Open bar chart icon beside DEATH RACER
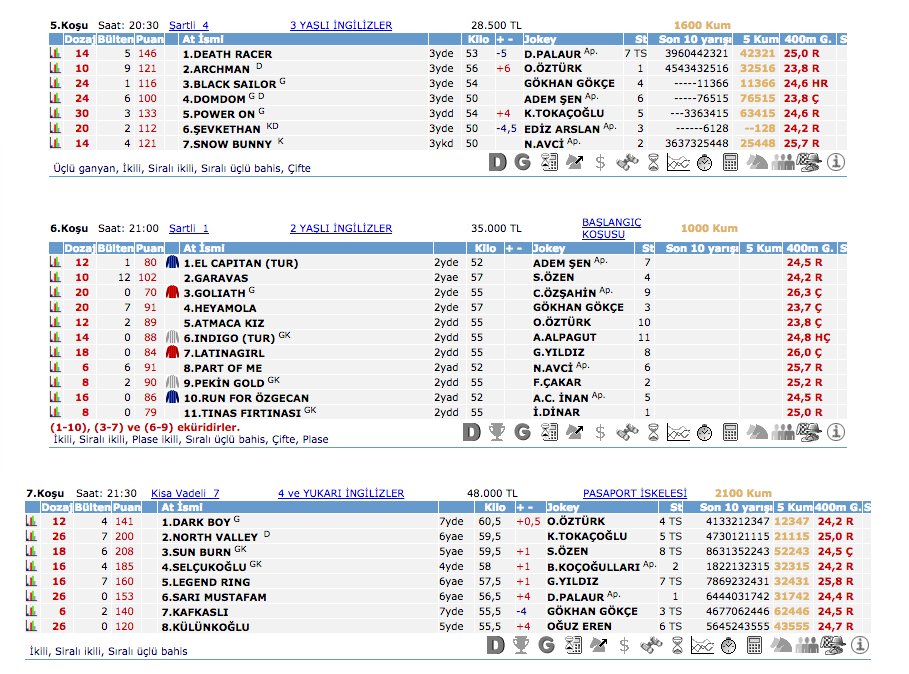The width and height of the screenshot is (909, 674). [x=56, y=54]
